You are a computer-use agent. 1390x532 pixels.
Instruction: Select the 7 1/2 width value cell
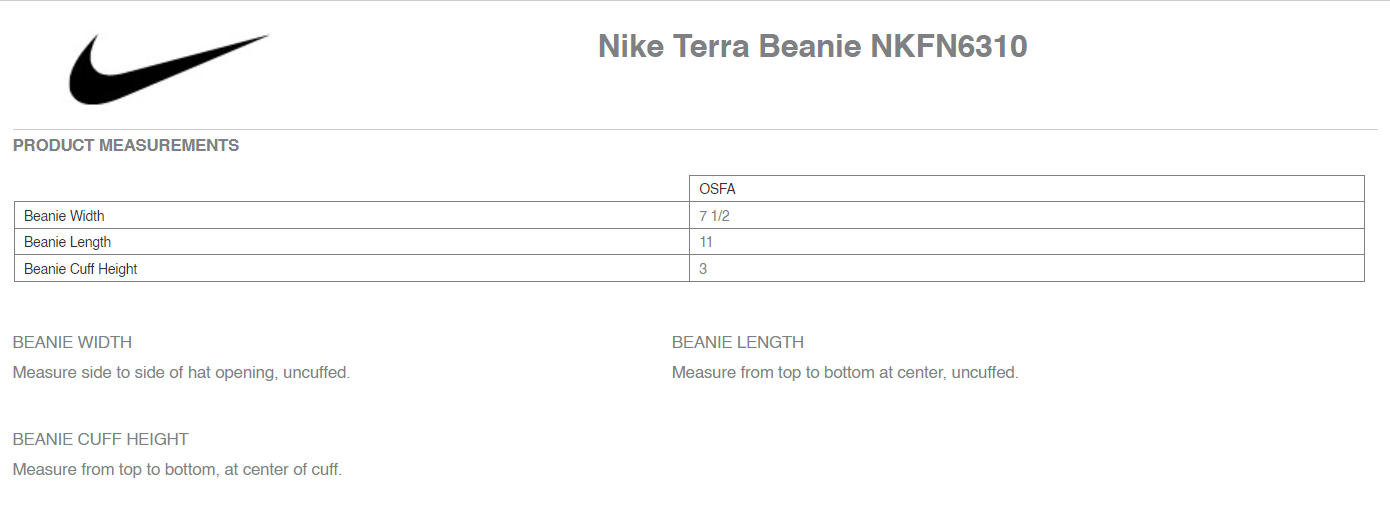1027,216
